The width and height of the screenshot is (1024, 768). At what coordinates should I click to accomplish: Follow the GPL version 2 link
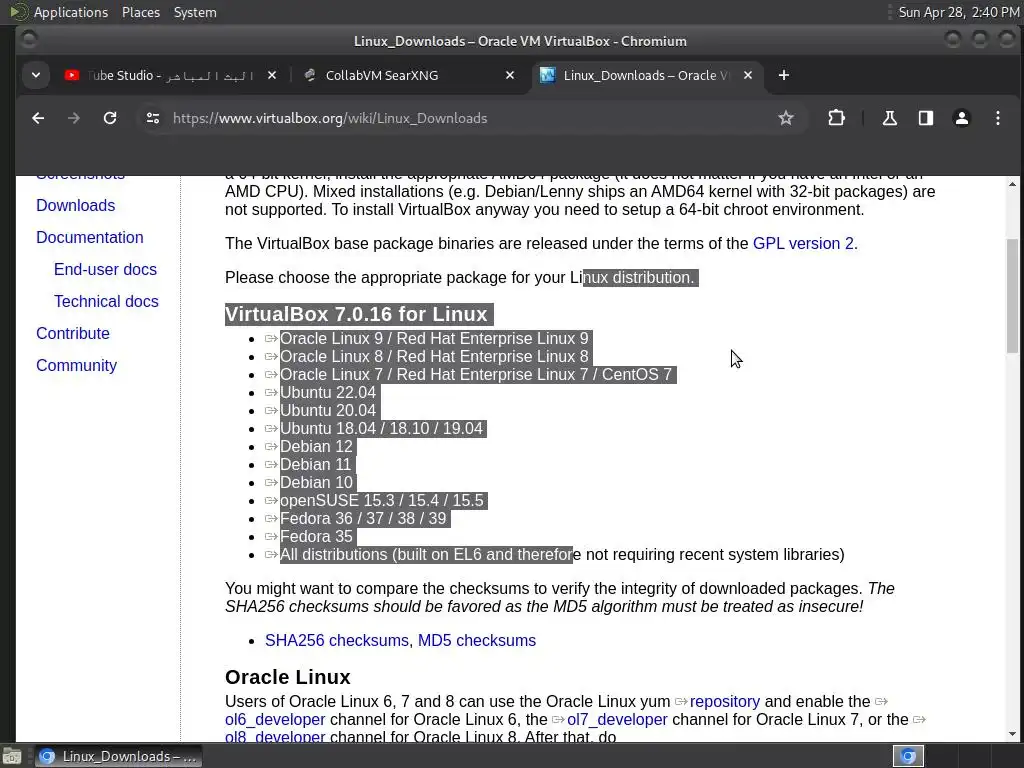point(803,244)
